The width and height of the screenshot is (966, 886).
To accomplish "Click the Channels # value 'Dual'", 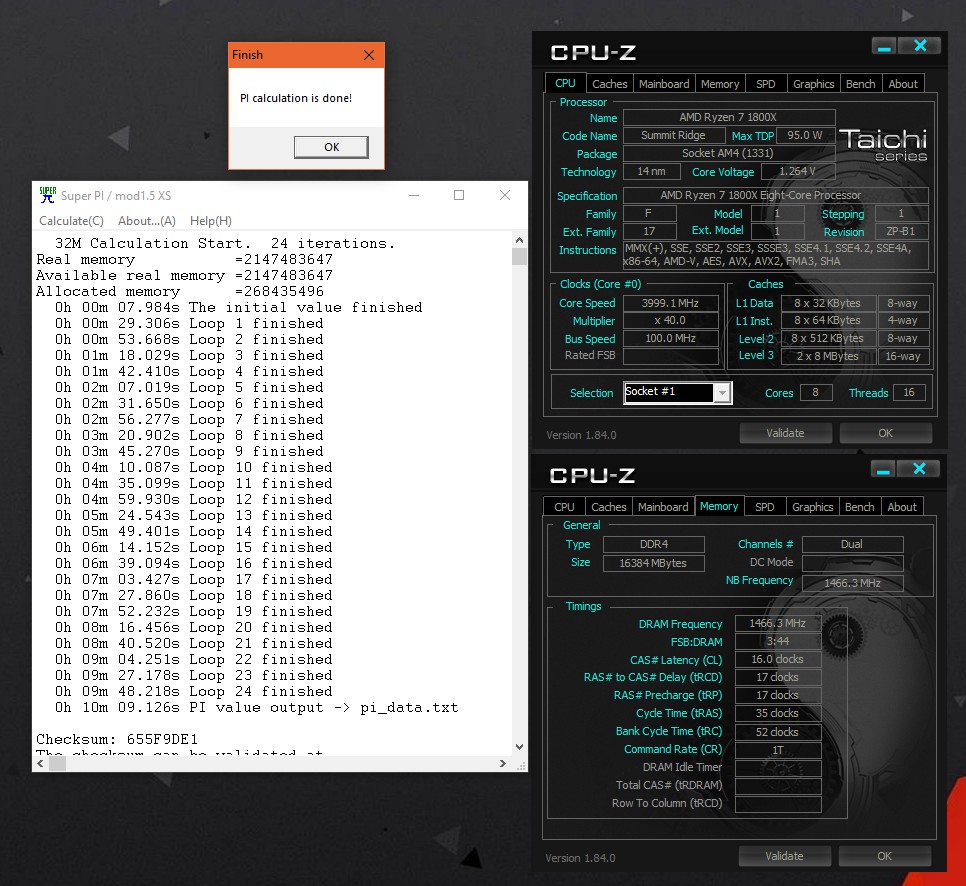I will coord(852,544).
